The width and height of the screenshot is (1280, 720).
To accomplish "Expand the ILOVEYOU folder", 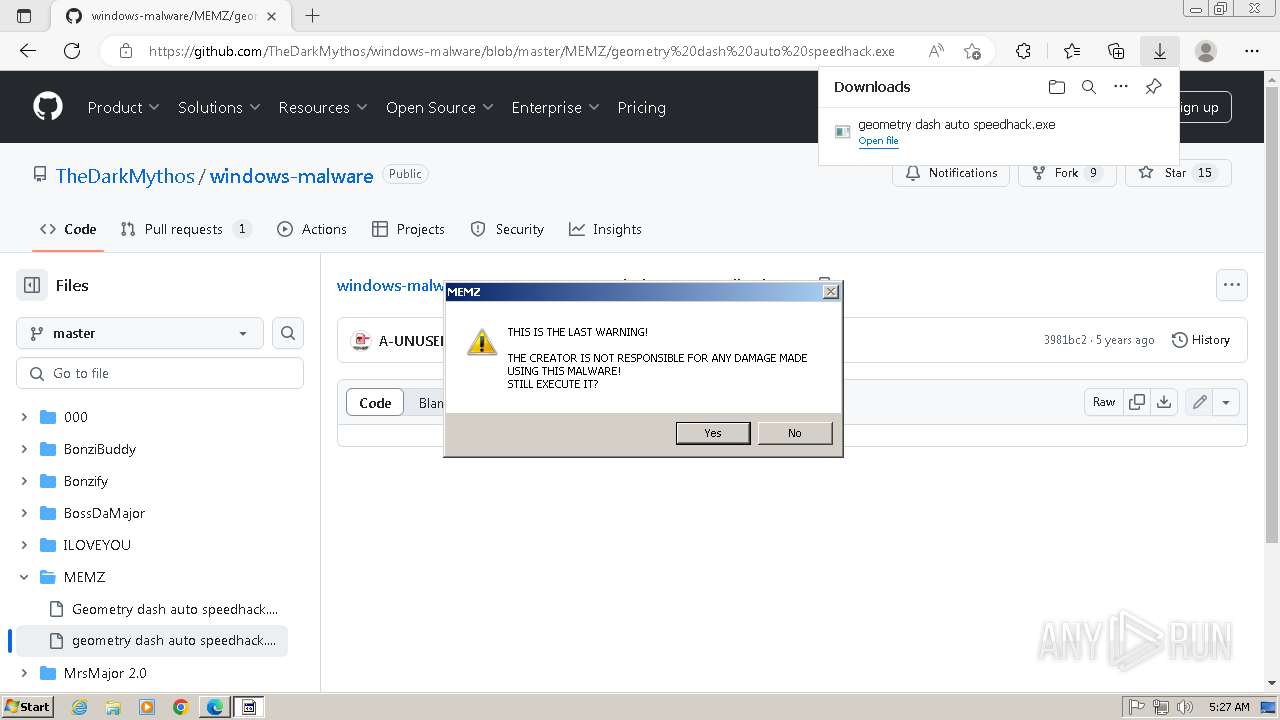I will coord(25,545).
